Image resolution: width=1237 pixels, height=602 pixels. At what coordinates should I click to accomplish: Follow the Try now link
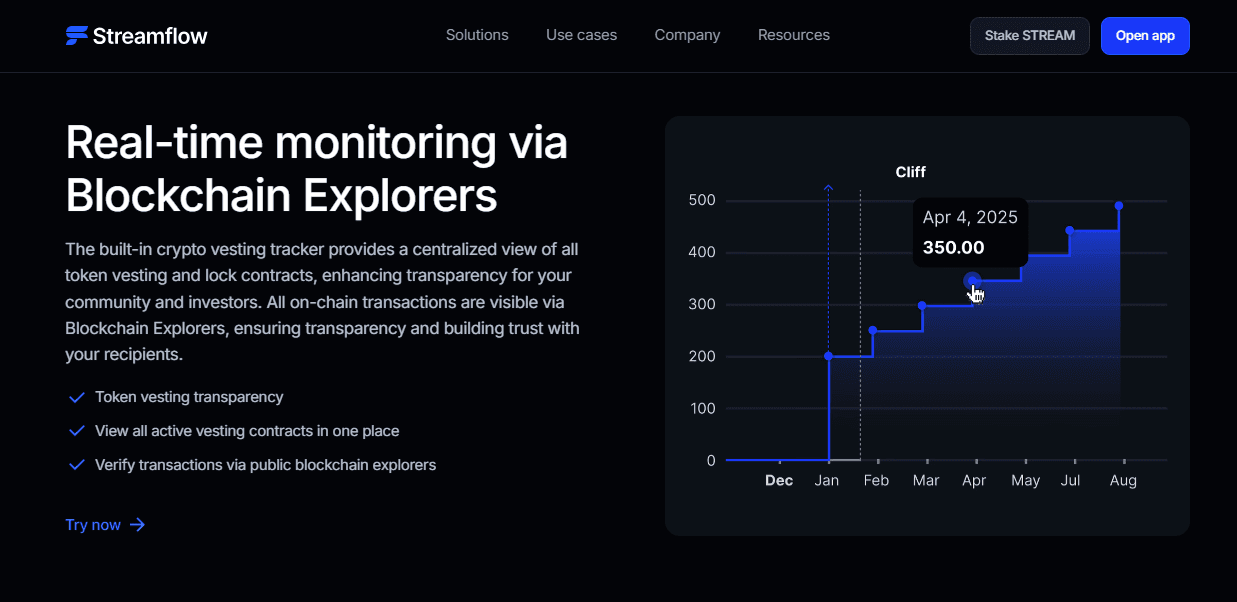click(105, 525)
